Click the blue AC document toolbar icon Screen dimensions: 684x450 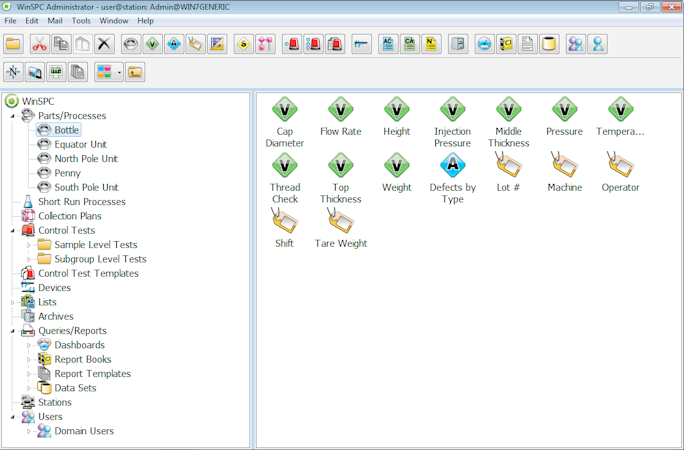pyautogui.click(x=388, y=44)
